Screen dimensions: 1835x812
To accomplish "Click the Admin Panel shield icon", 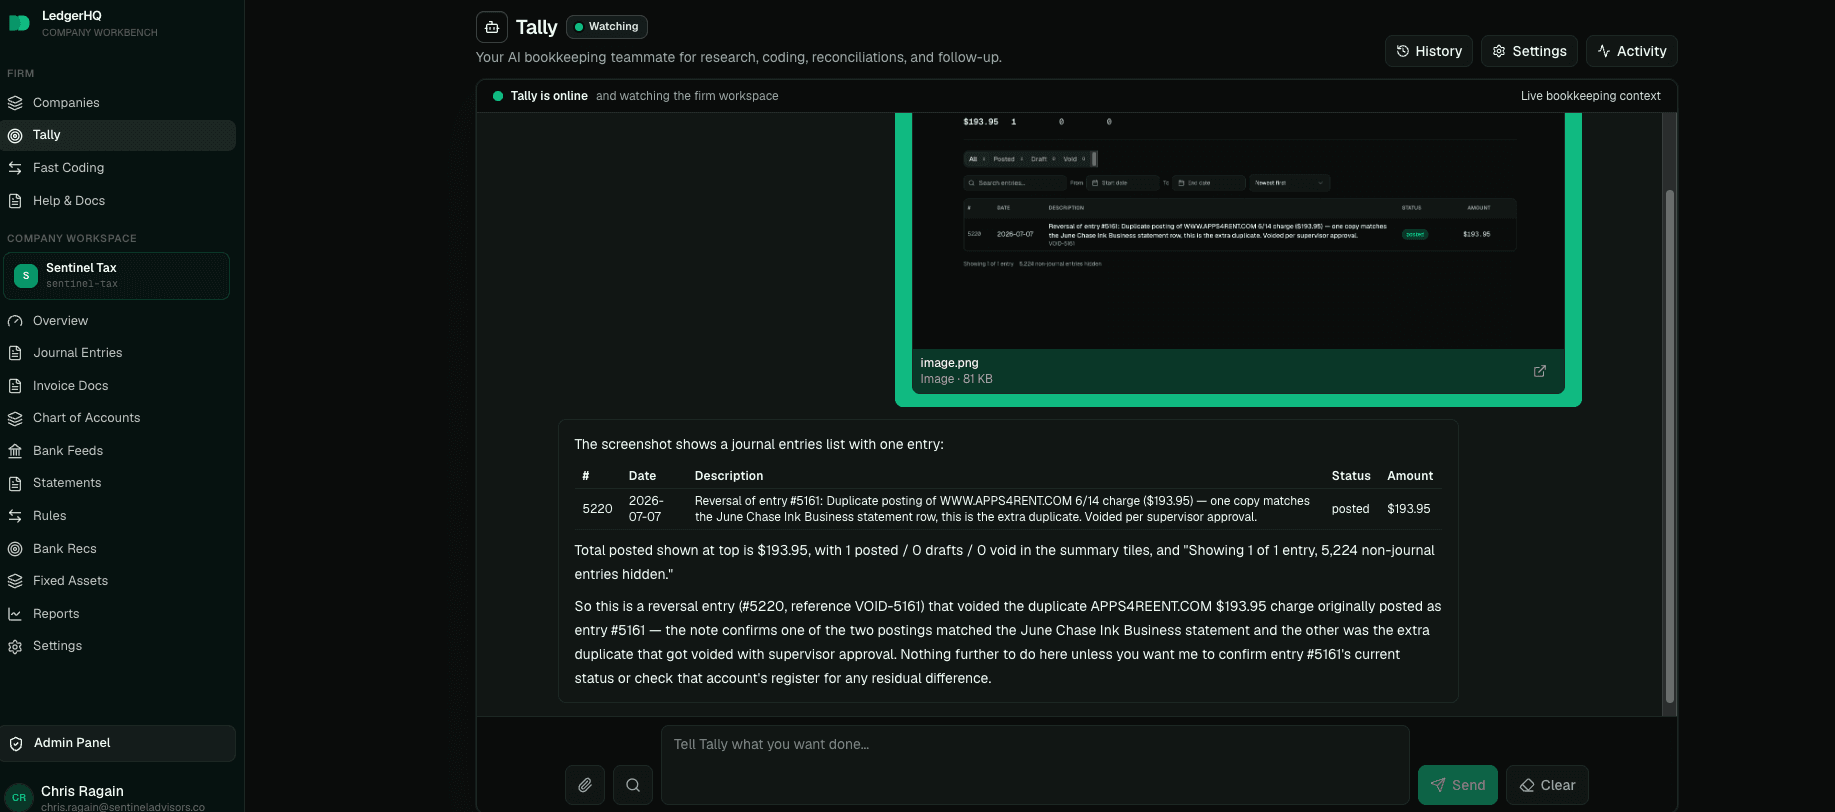I will [x=16, y=743].
